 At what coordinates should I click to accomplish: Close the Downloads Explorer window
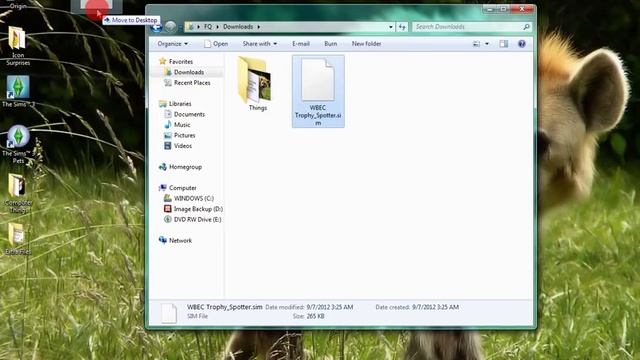(x=522, y=9)
